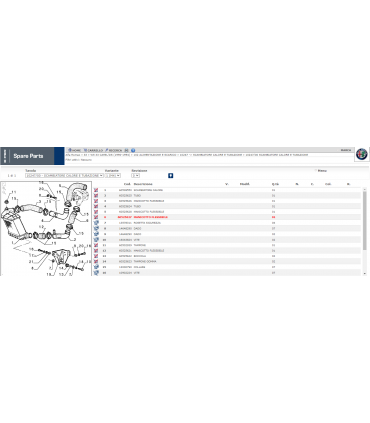Toggle the crossed cart icon for row 6

[x=96, y=217]
